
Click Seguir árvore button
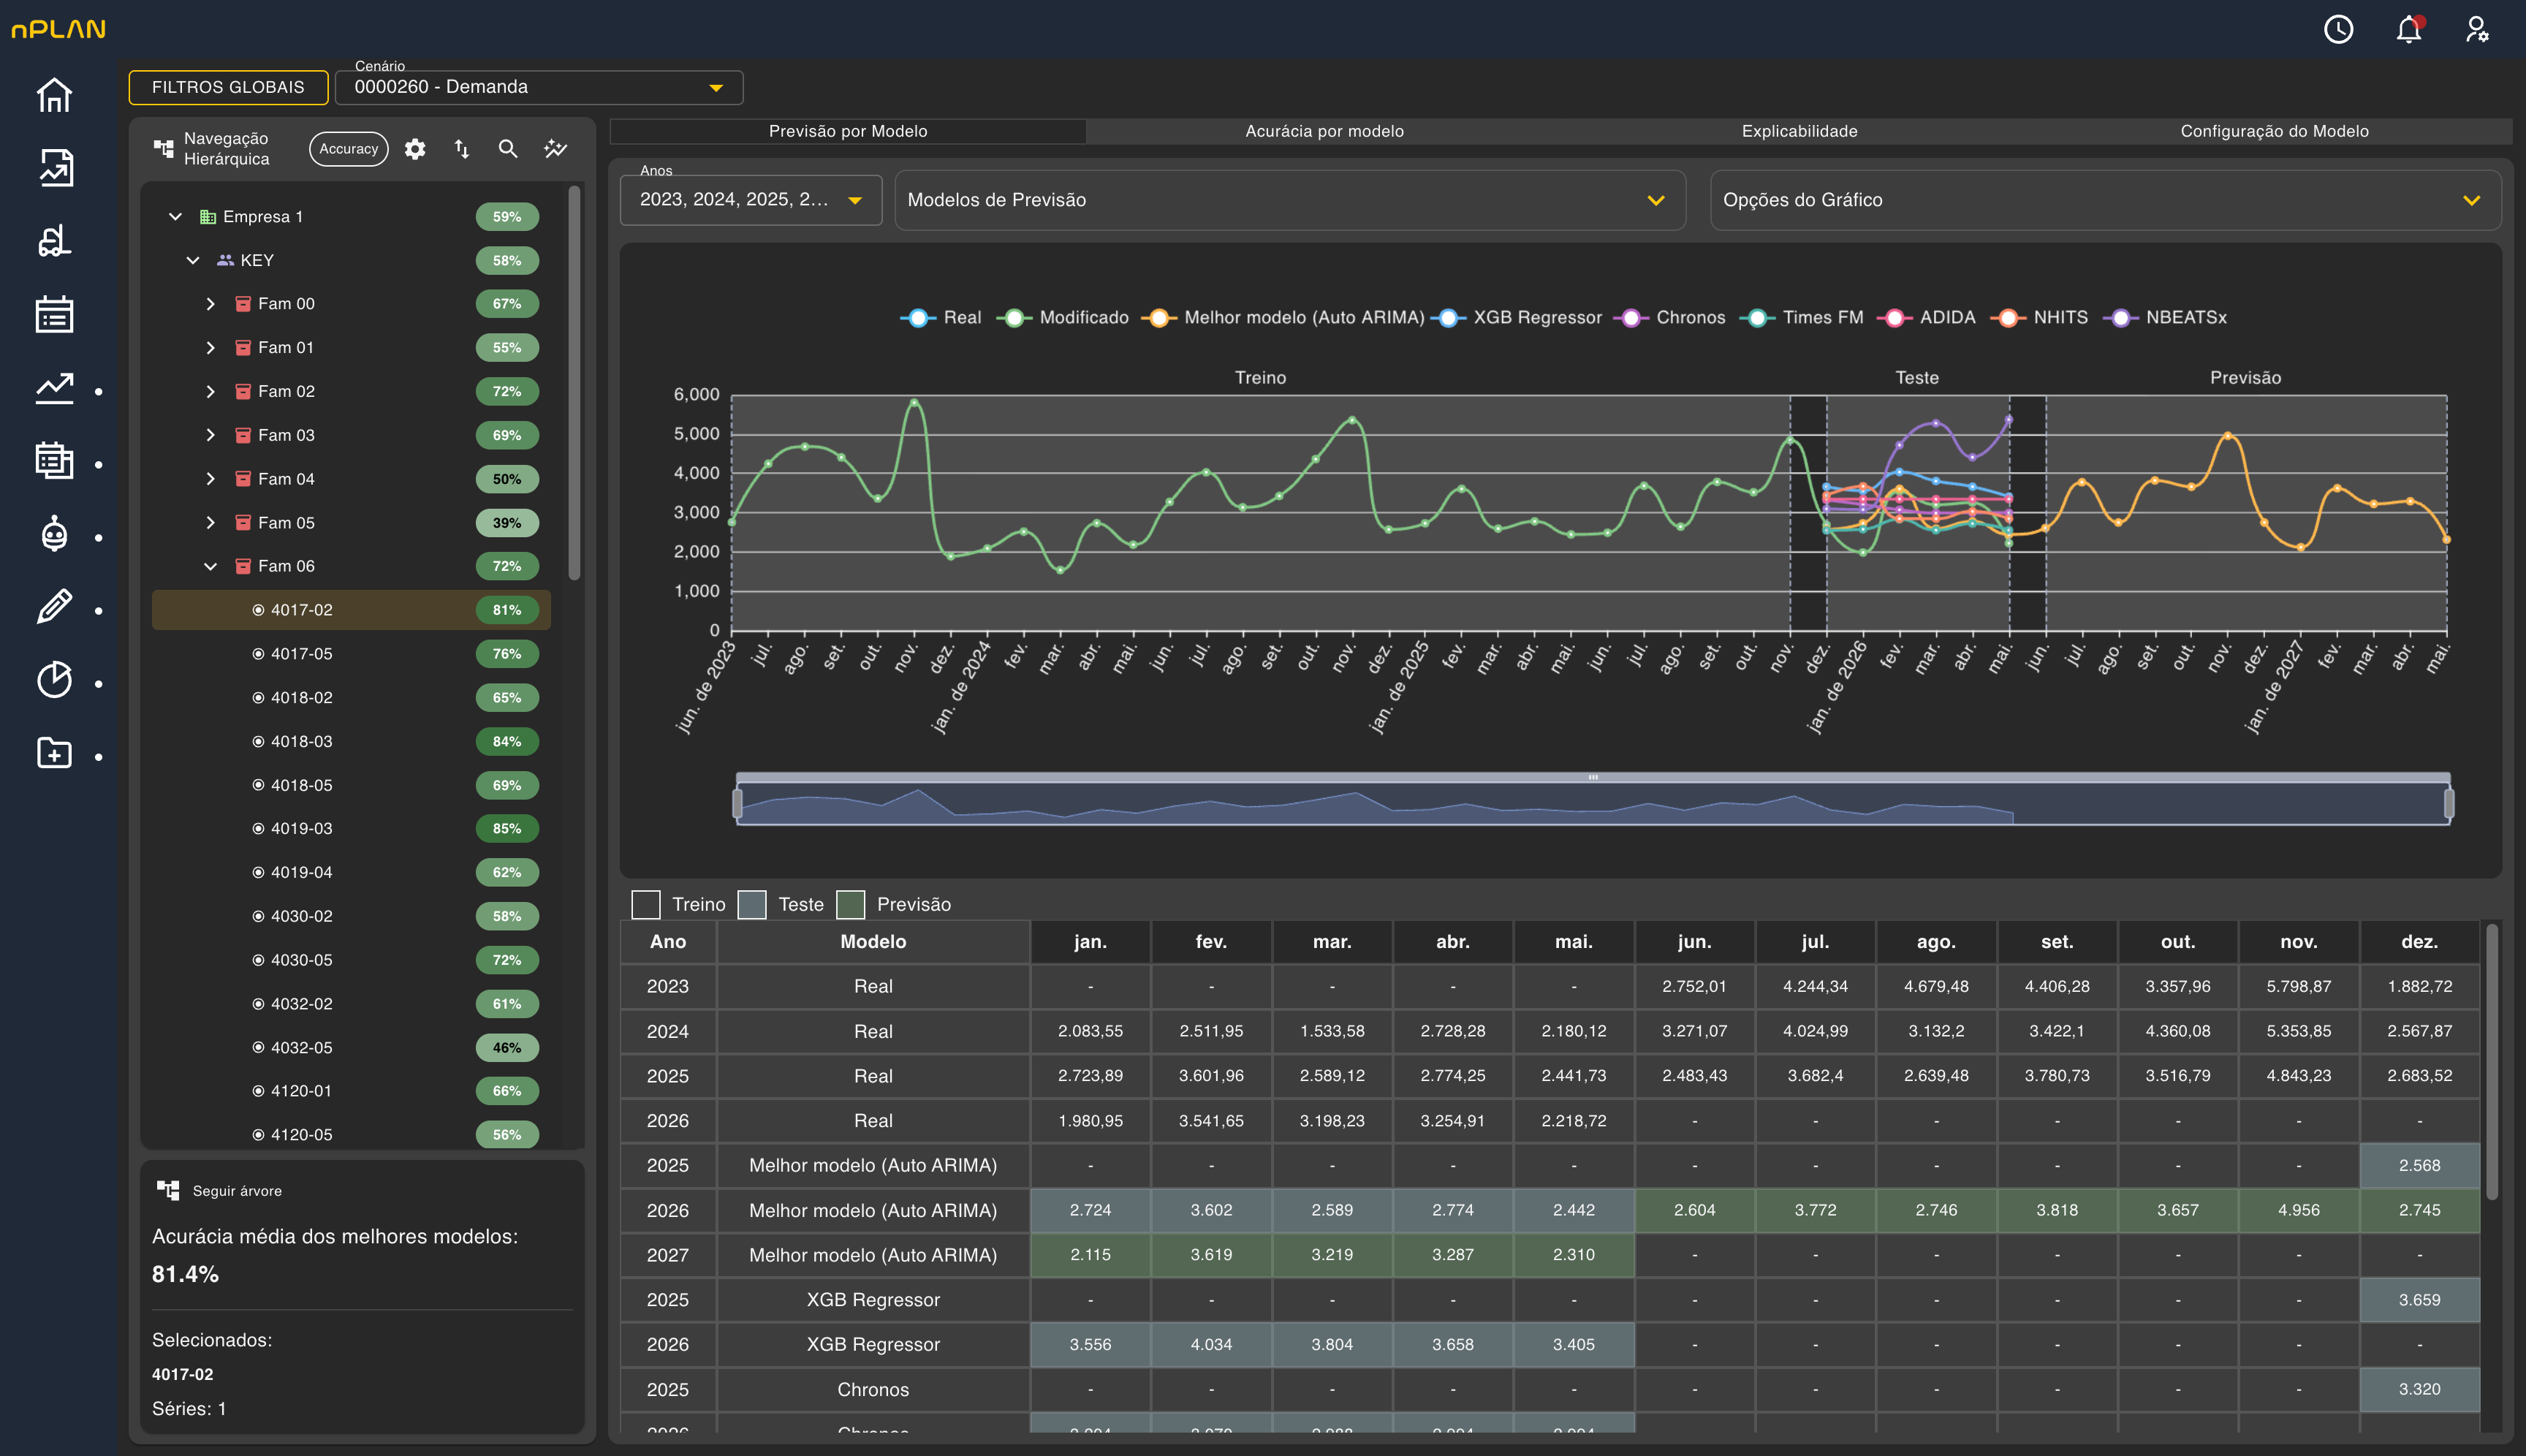point(220,1190)
